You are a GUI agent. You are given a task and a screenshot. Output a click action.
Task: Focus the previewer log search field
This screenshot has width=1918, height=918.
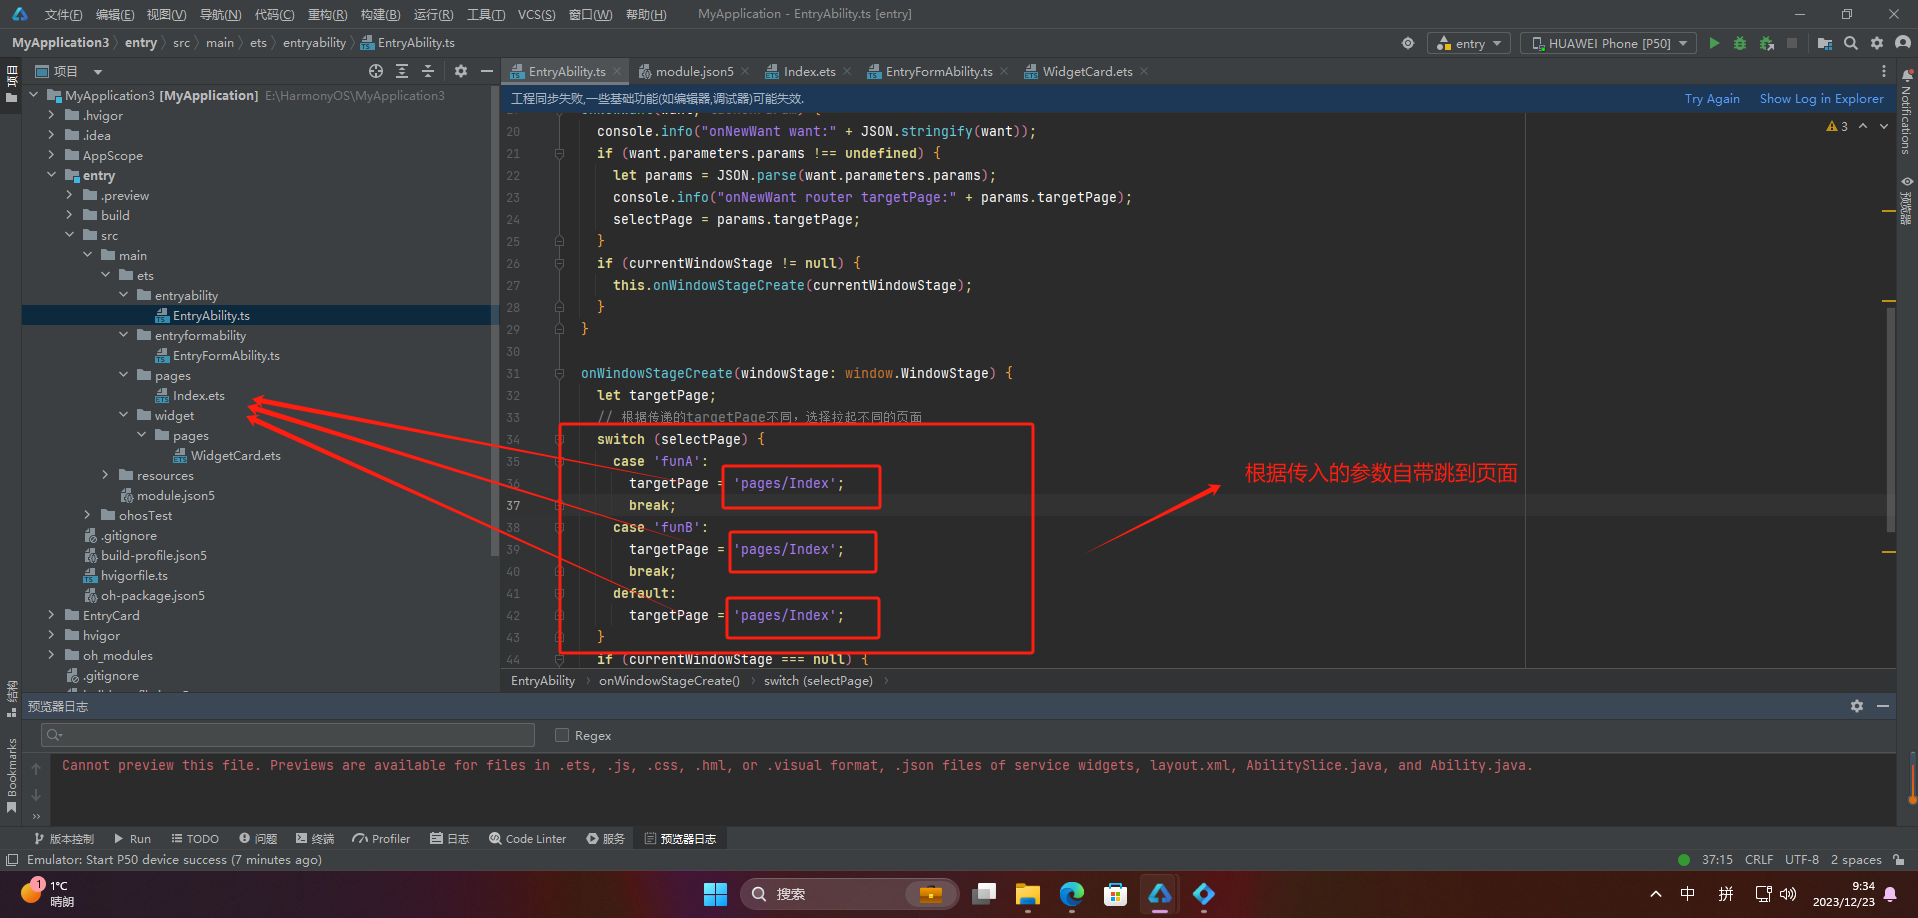[288, 735]
